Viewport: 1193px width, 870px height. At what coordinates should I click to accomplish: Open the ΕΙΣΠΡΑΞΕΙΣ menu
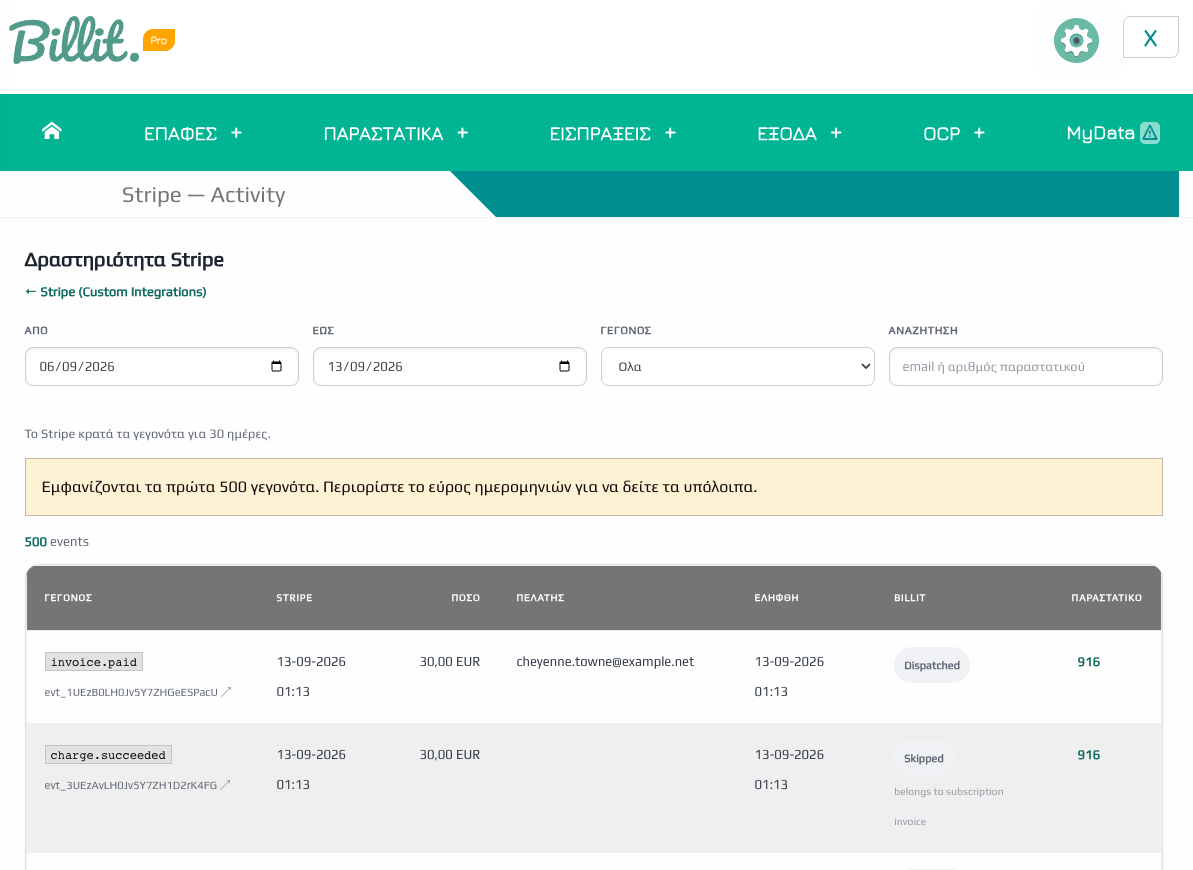[x=600, y=134]
